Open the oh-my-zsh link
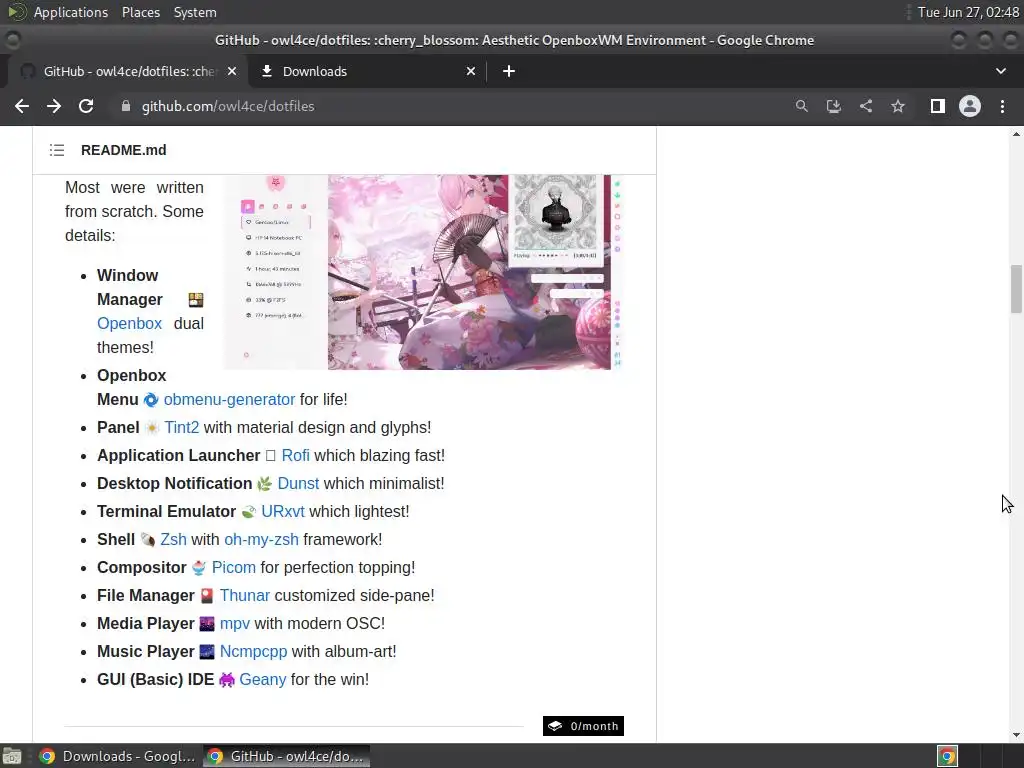The width and height of the screenshot is (1024, 768). point(261,539)
